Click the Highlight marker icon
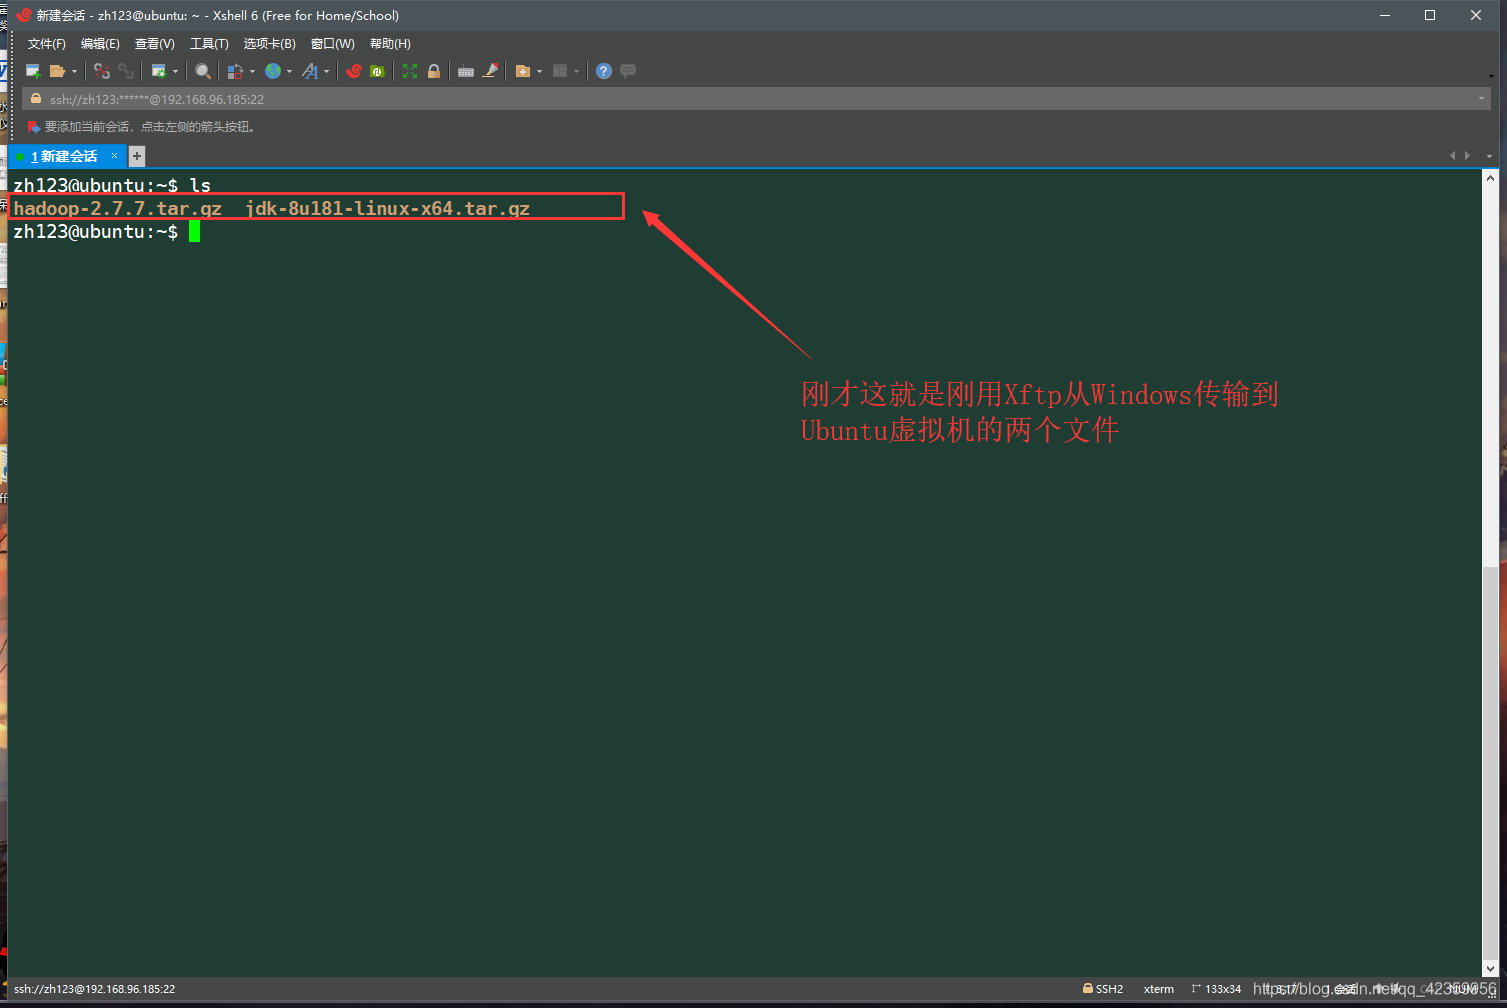Viewport: 1507px width, 1008px height. (x=490, y=71)
